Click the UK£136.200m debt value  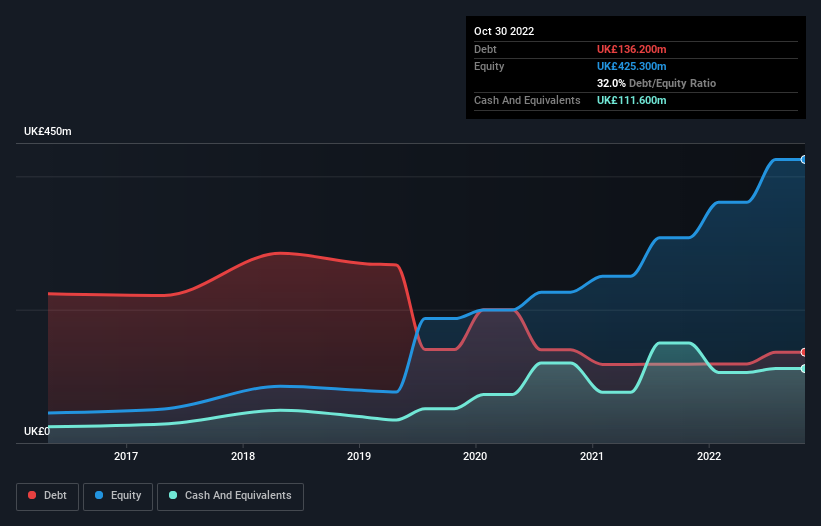pyautogui.click(x=631, y=49)
